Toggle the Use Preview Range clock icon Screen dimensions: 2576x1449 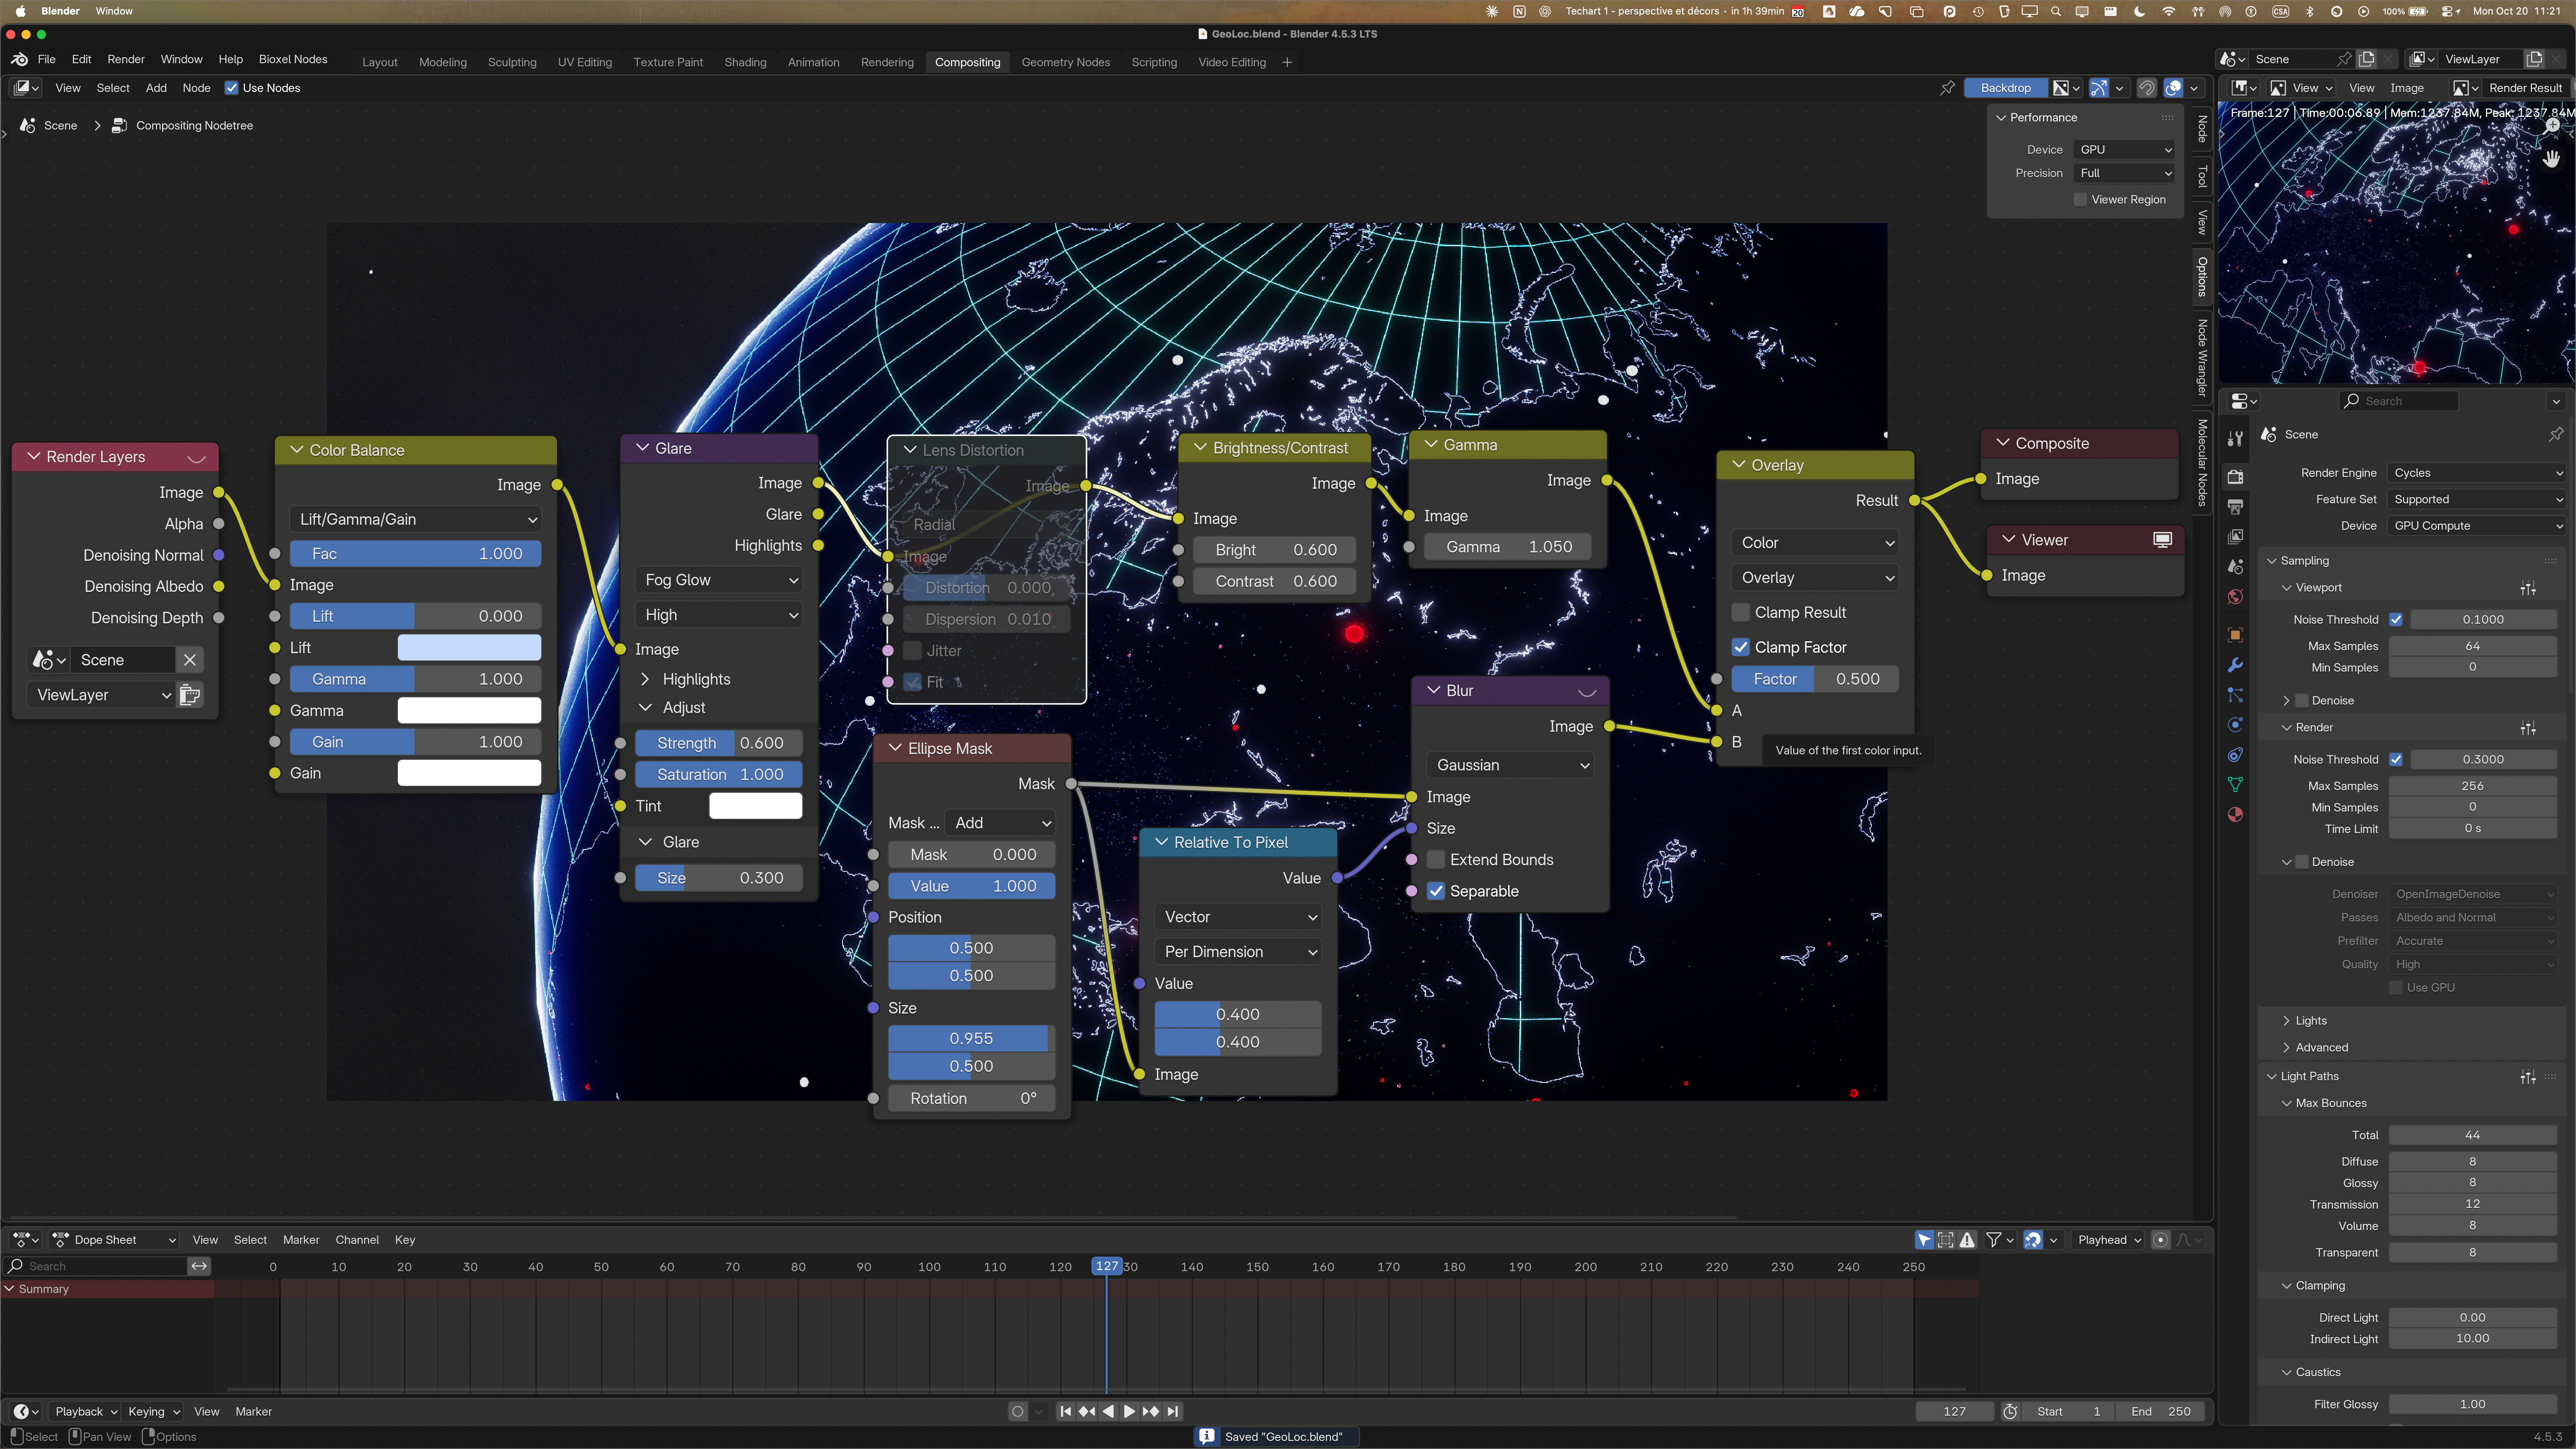(x=2011, y=1412)
